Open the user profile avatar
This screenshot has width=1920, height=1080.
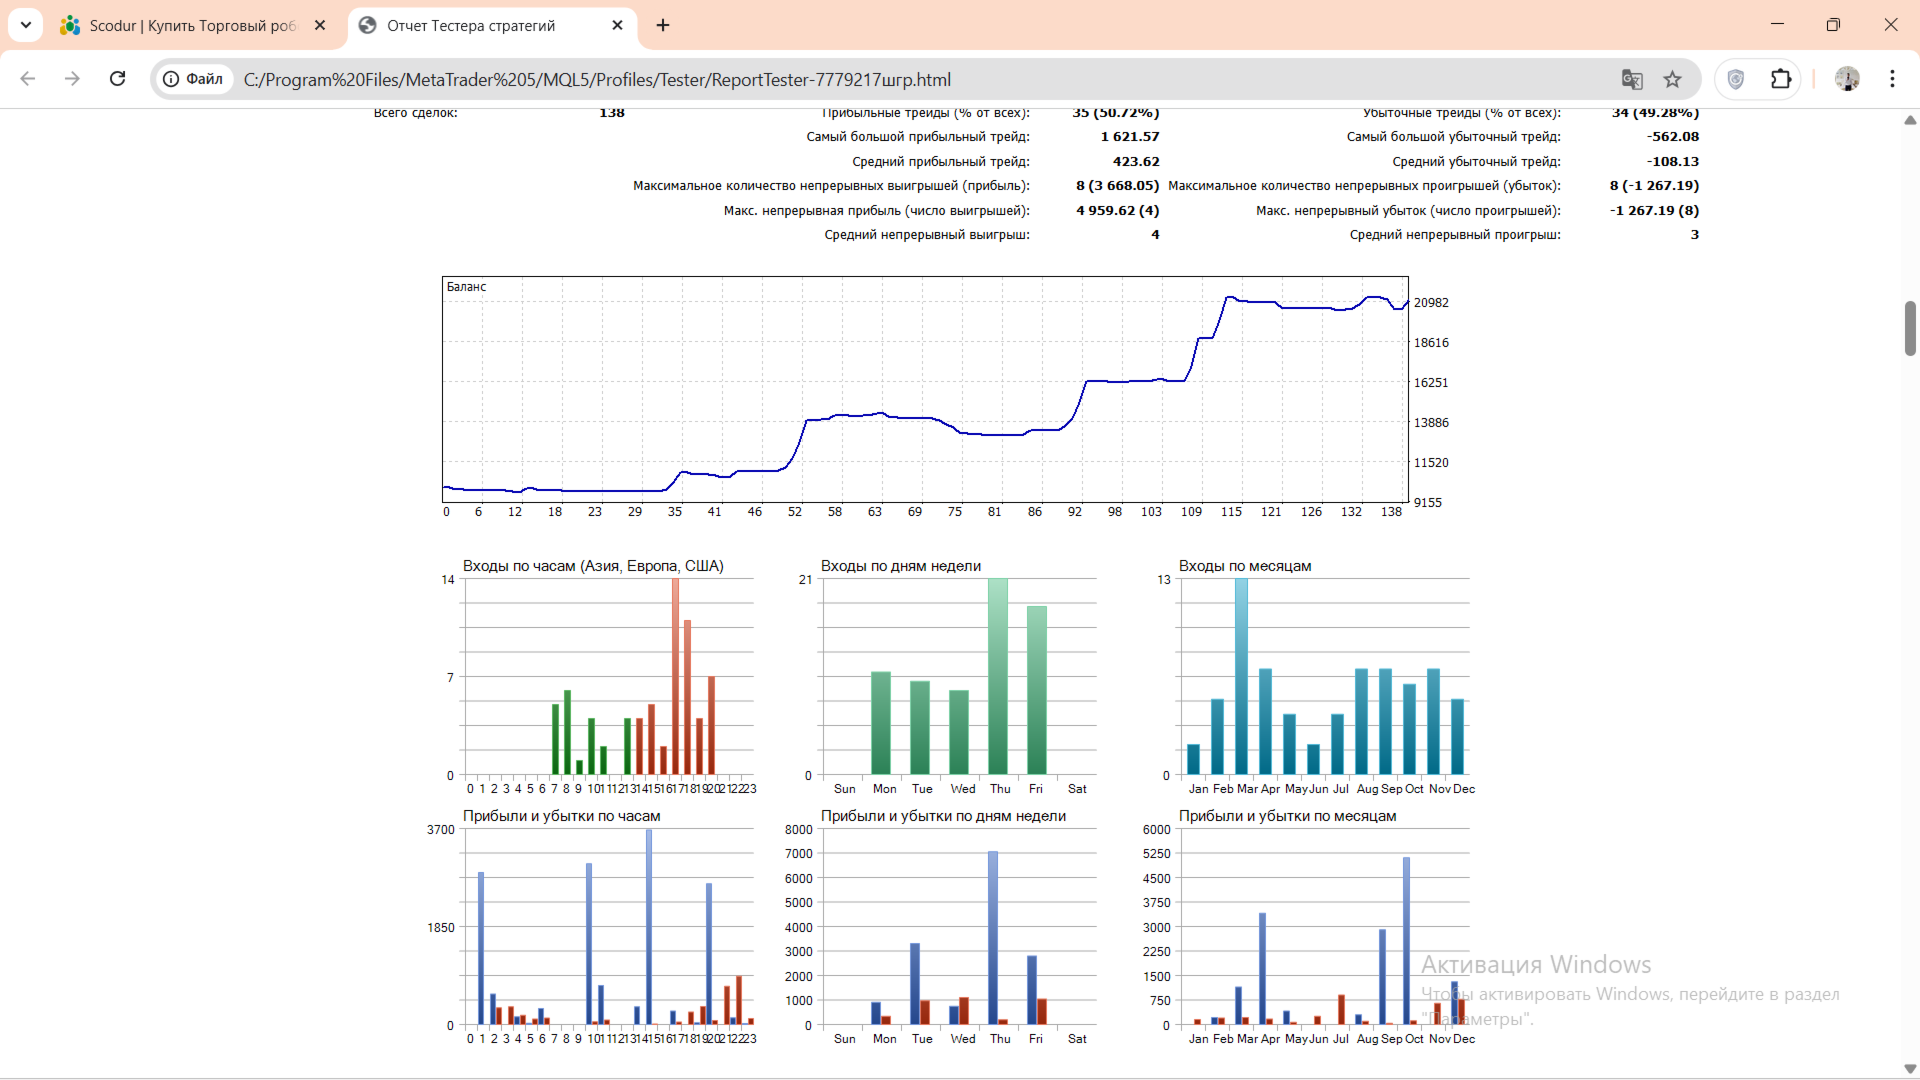pos(1847,79)
